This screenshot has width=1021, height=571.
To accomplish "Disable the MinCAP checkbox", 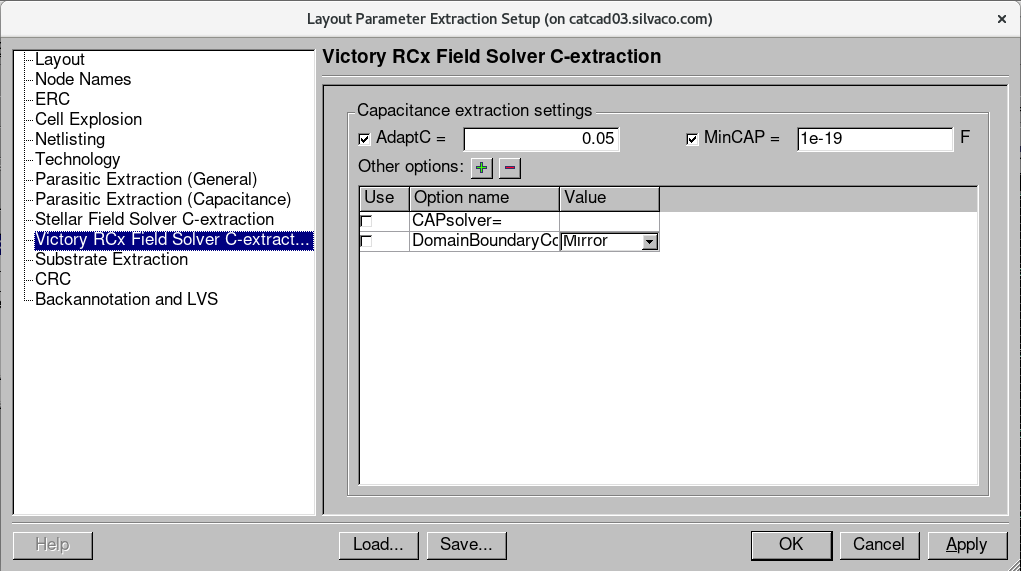I will point(692,139).
